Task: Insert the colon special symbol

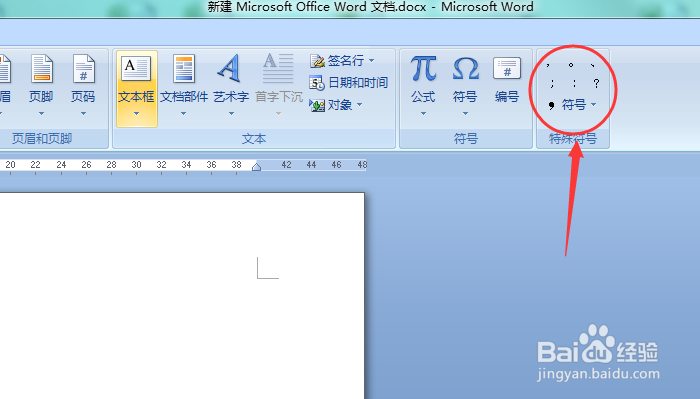Action: pyautogui.click(x=575, y=83)
